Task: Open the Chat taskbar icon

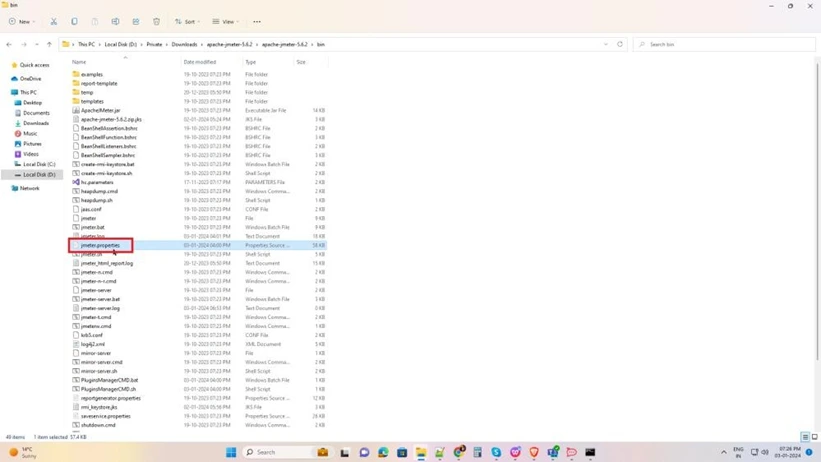Action: 364,452
